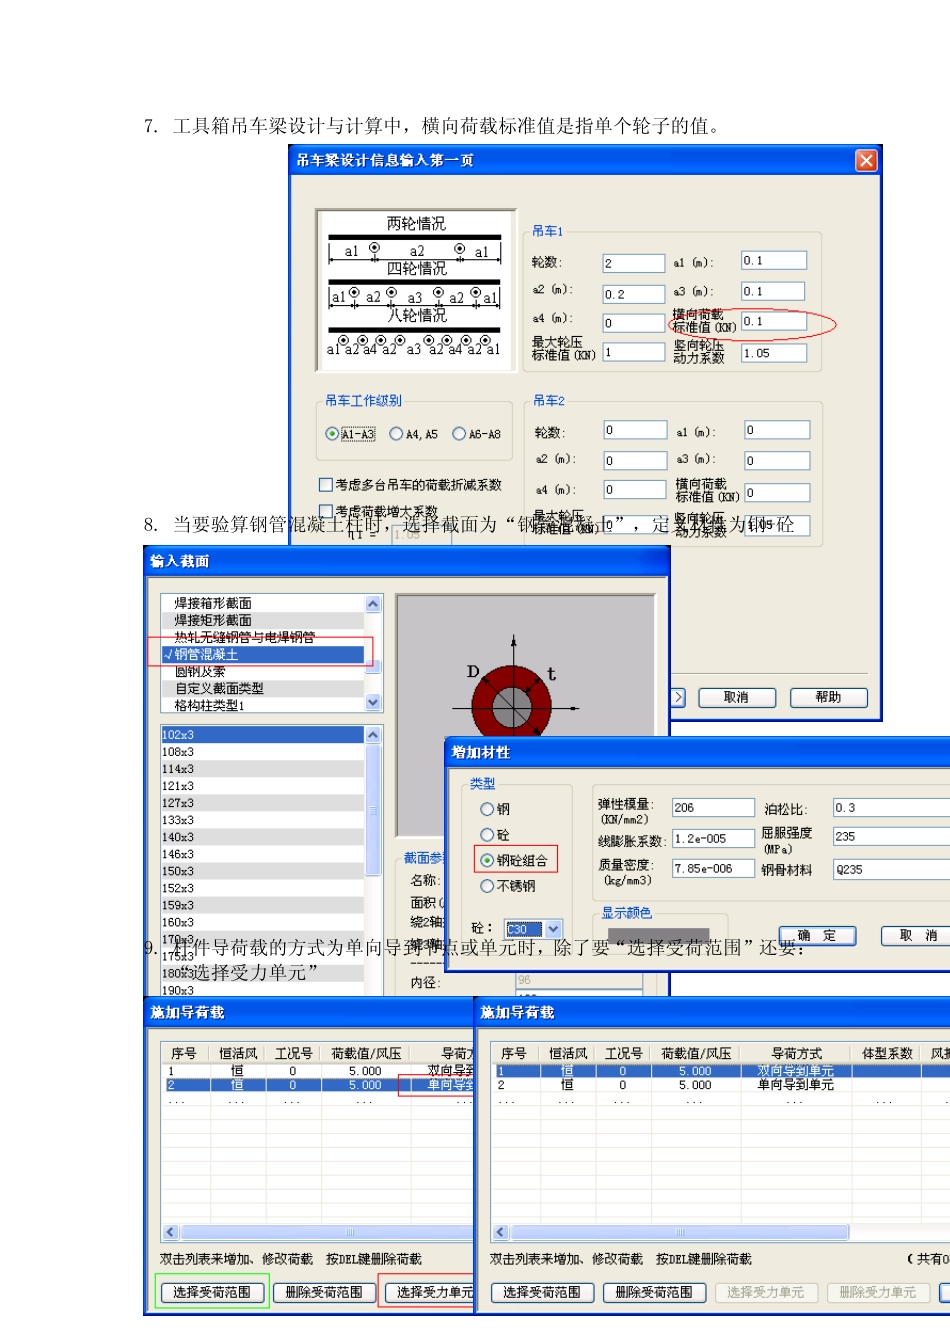Click 删除受荷范围 in right load dialog
The height and width of the screenshot is (1344, 950).
point(654,1292)
